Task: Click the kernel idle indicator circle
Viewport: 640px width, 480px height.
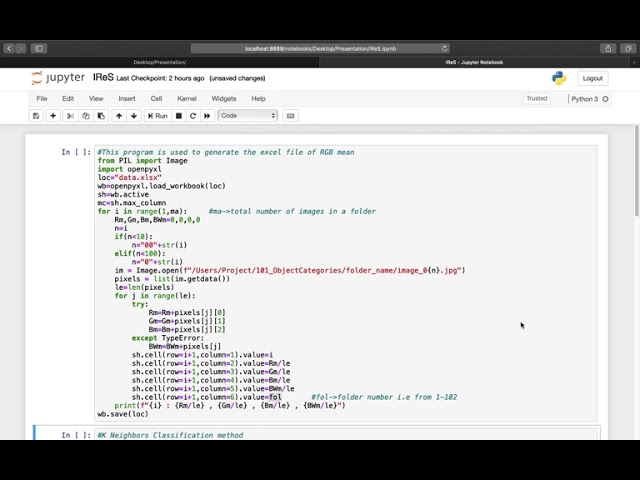Action: coord(605,99)
